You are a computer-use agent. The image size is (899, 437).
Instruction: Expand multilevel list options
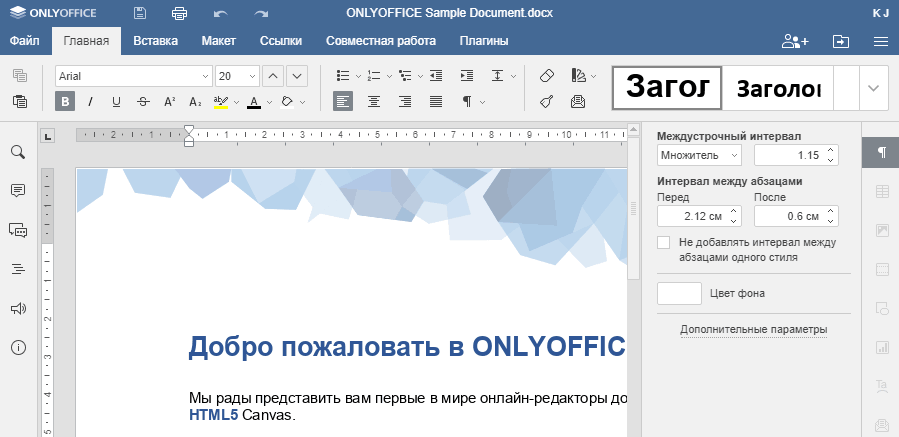(420, 76)
